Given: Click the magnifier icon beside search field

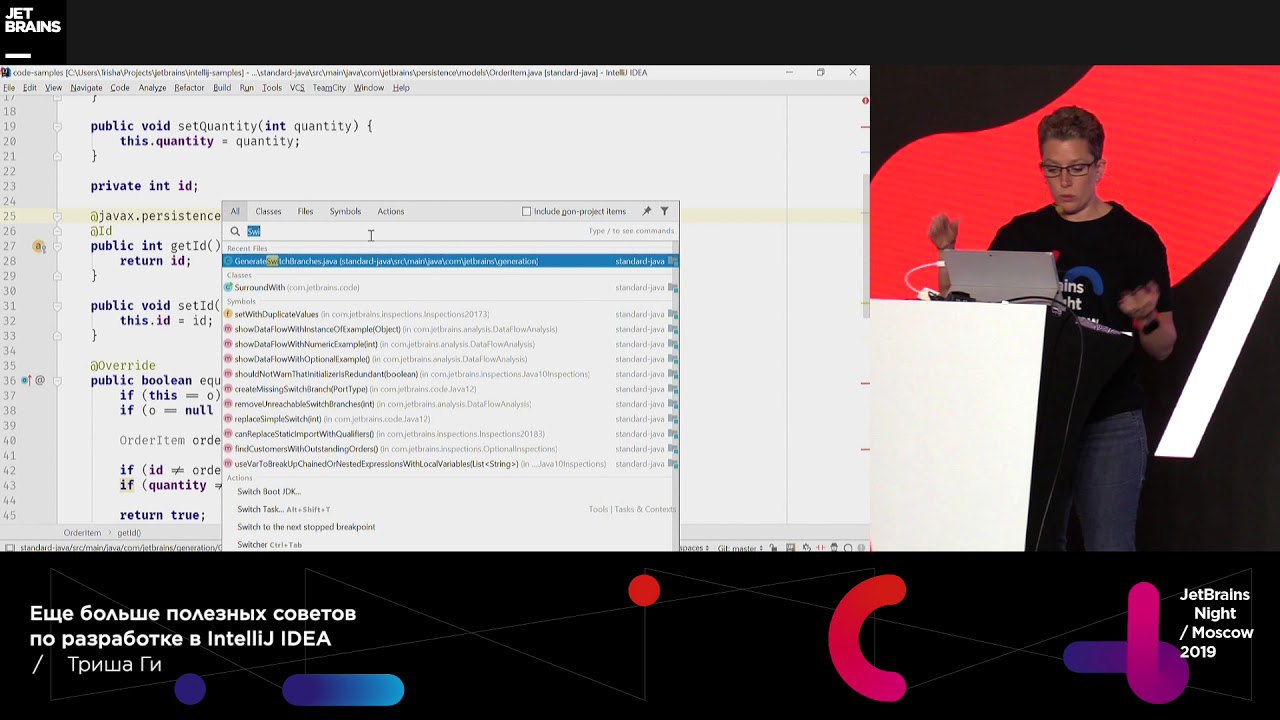Looking at the screenshot, I should tap(236, 231).
